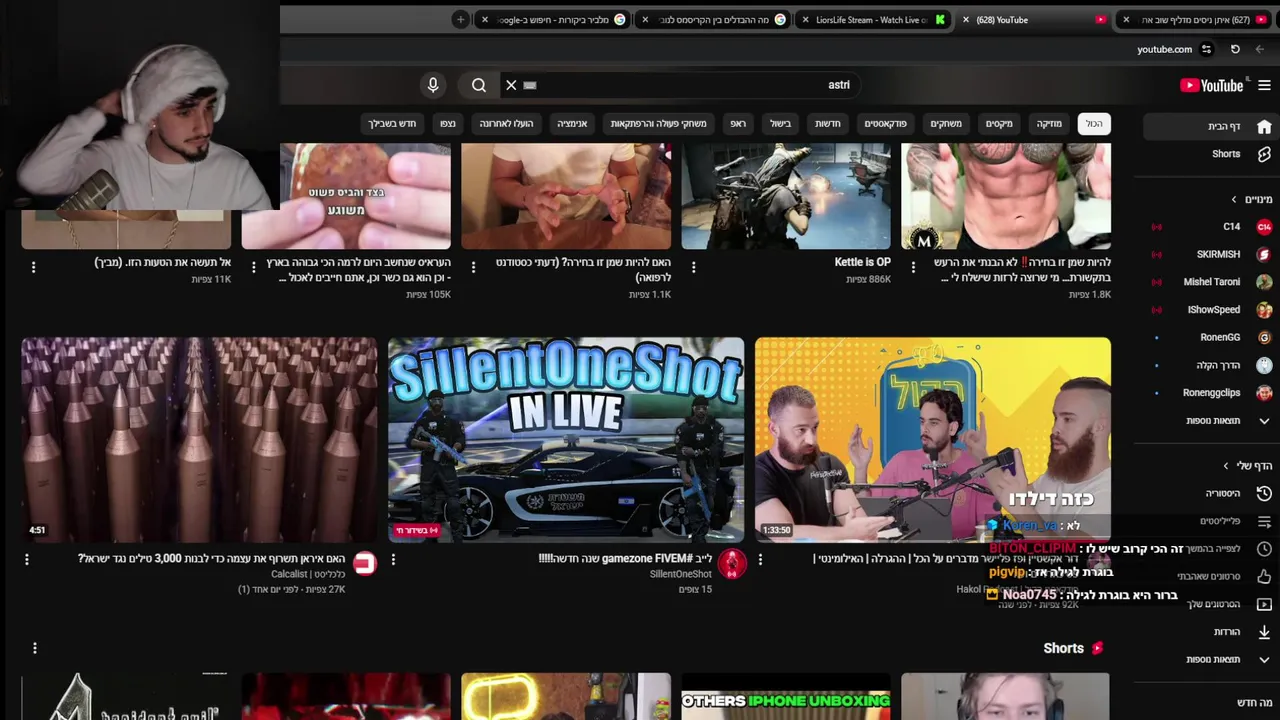Screen dimensions: 1280x720
Task: Reload the page with browser refresh
Action: [1235, 49]
